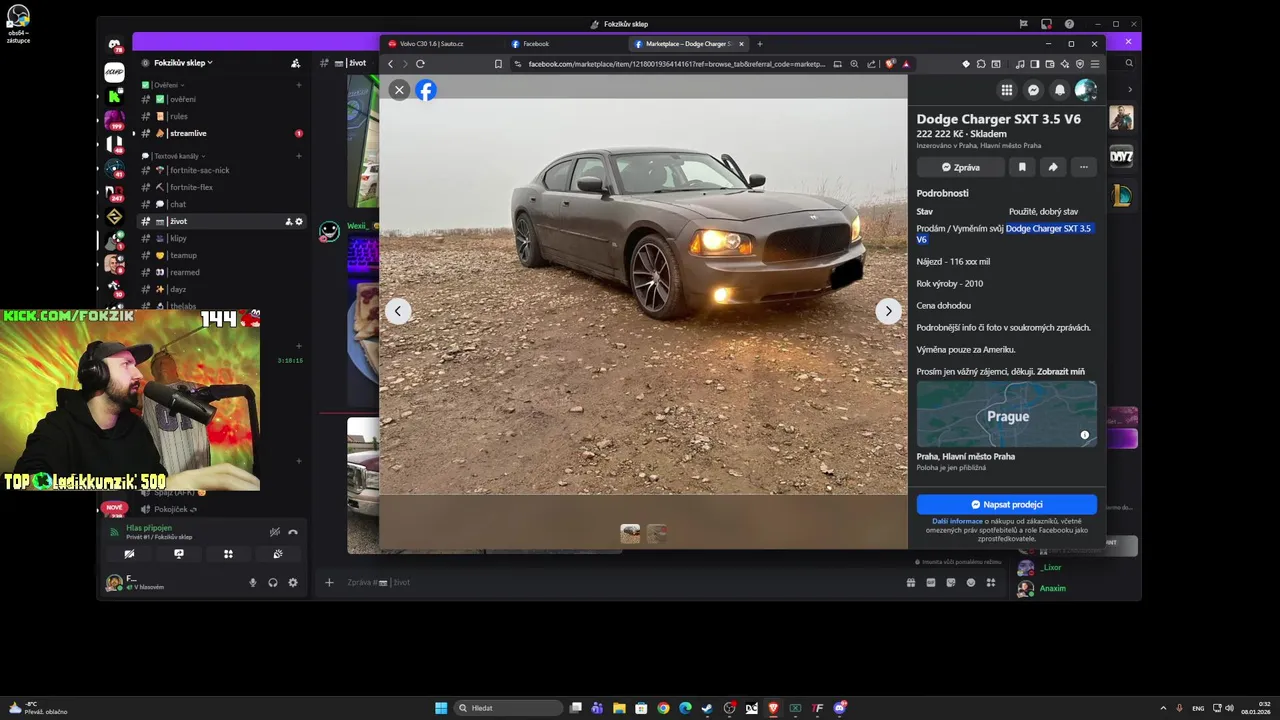Open the browser zoom magnifier icon
The width and height of the screenshot is (1280, 720).
[x=854, y=64]
